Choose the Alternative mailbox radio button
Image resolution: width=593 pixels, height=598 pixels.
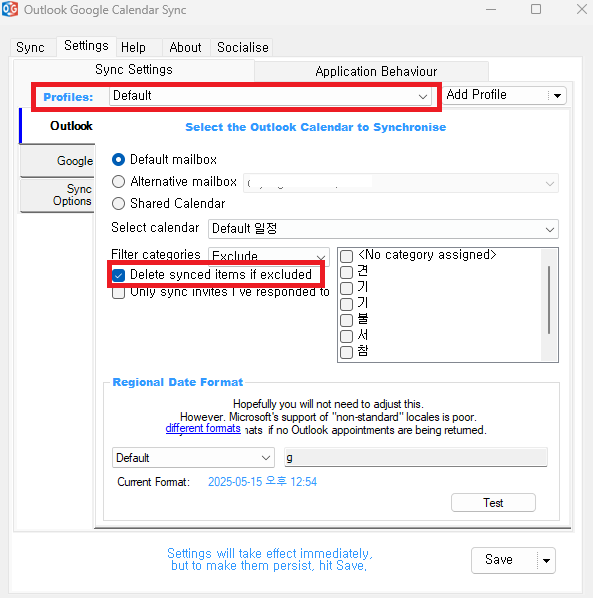[118, 182]
